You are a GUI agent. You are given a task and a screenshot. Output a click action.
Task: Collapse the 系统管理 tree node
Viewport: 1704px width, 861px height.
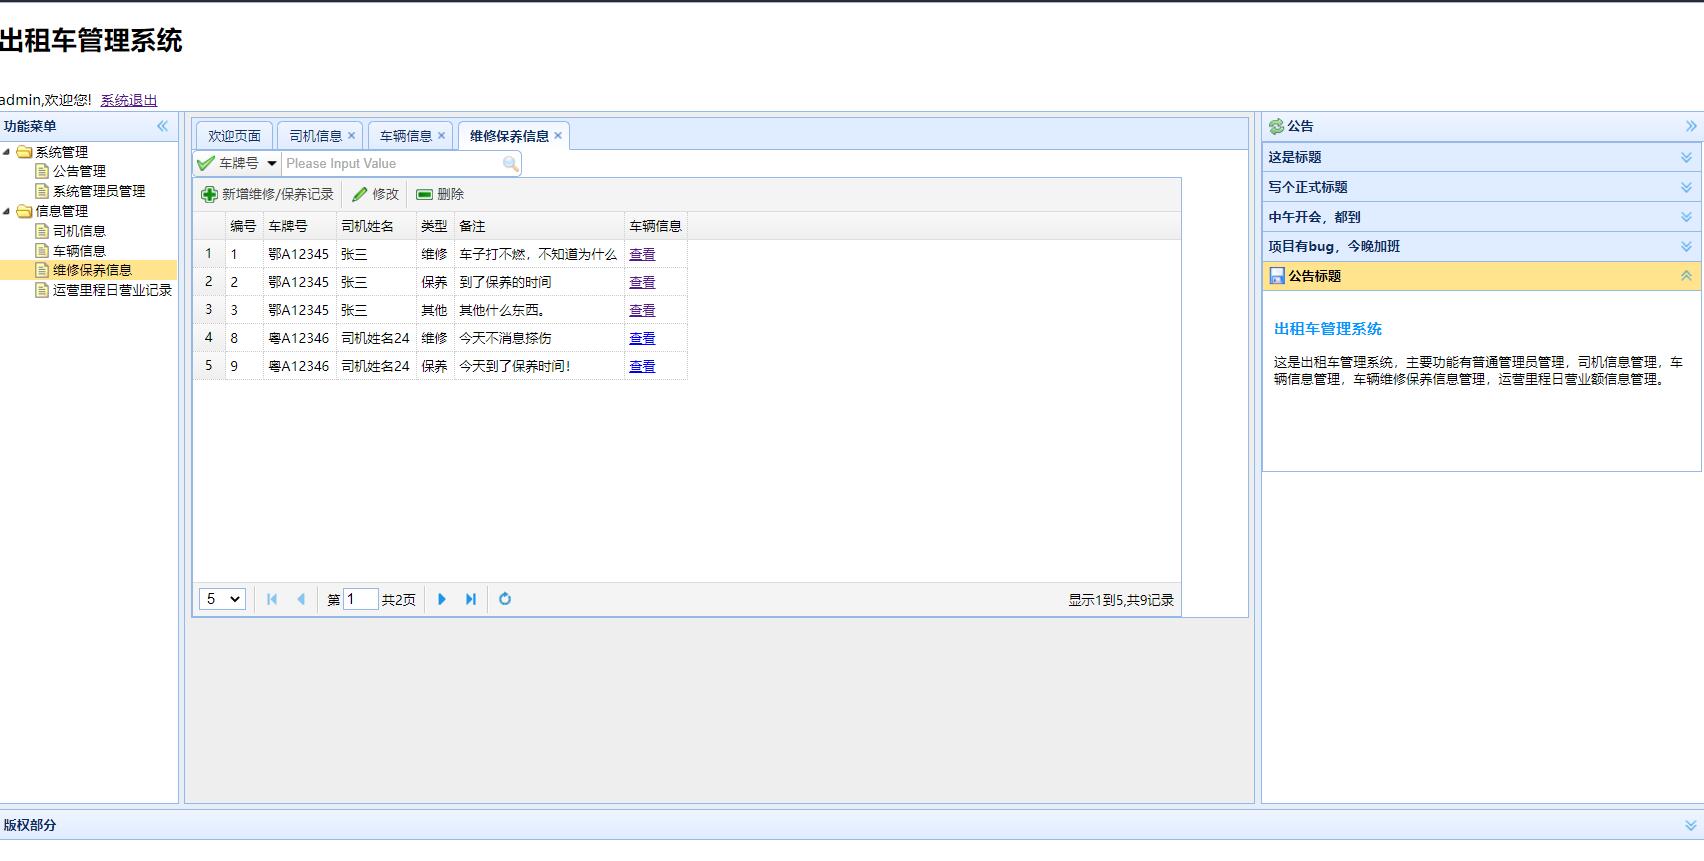coord(7,152)
